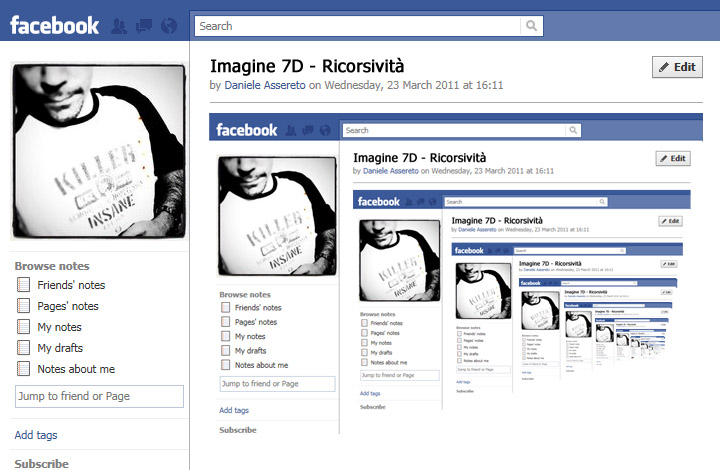Open My drafts

60,348
